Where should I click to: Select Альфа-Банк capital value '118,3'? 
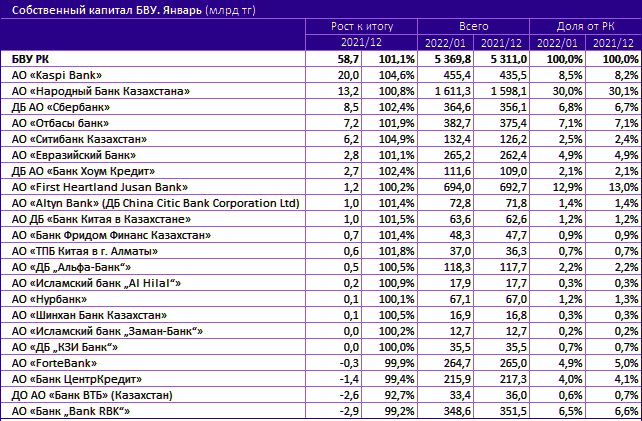click(x=457, y=267)
